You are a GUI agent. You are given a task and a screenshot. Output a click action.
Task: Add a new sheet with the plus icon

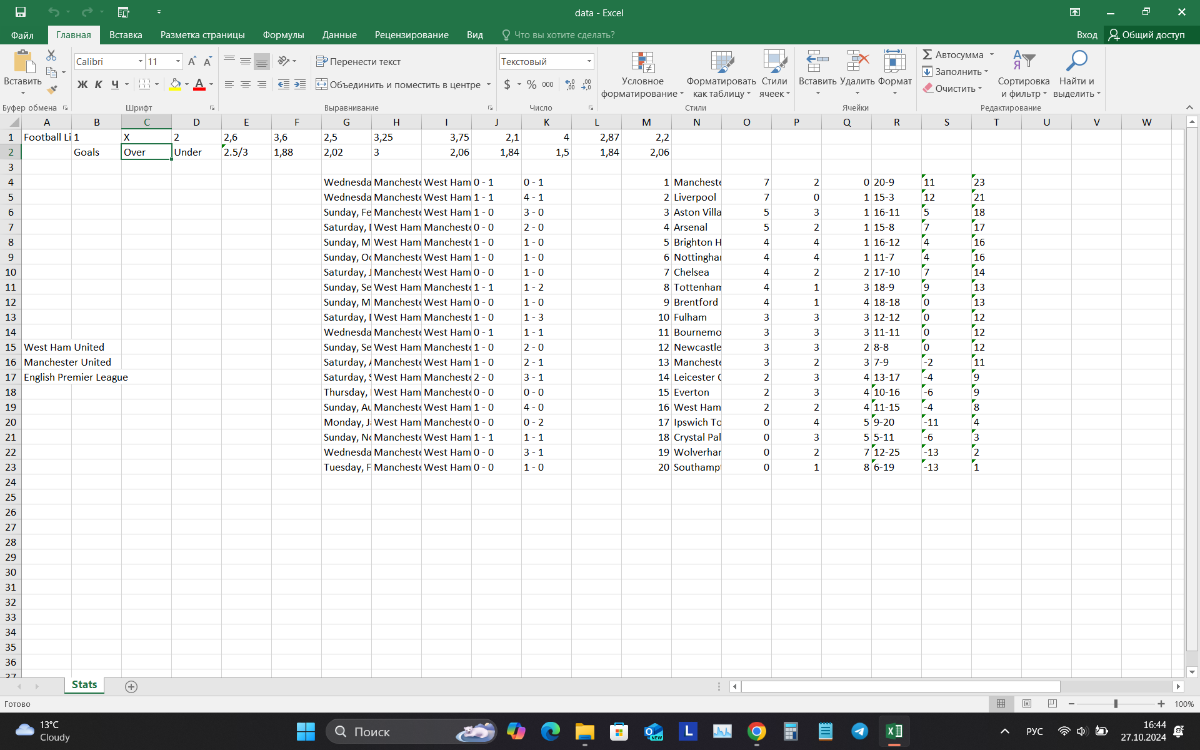click(130, 686)
